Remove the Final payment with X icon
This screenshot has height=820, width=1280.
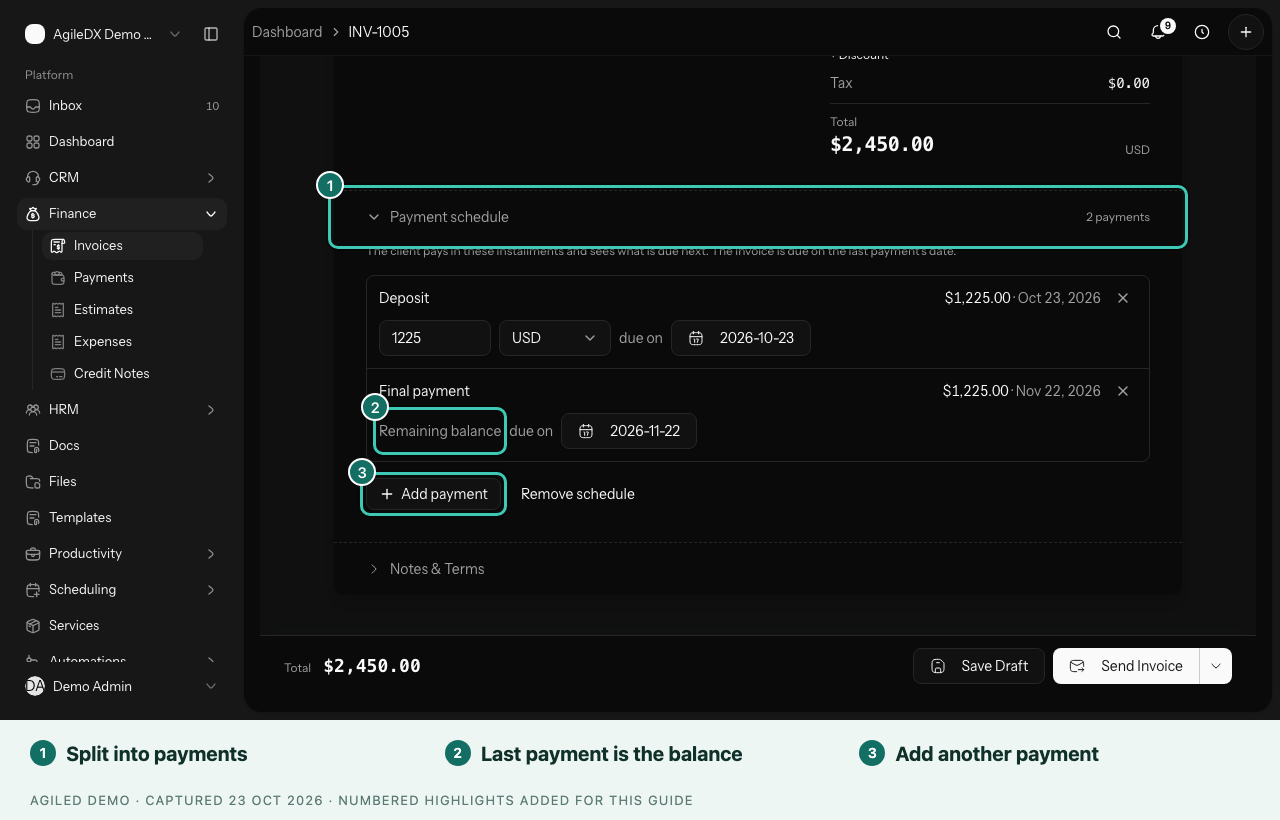point(1123,391)
